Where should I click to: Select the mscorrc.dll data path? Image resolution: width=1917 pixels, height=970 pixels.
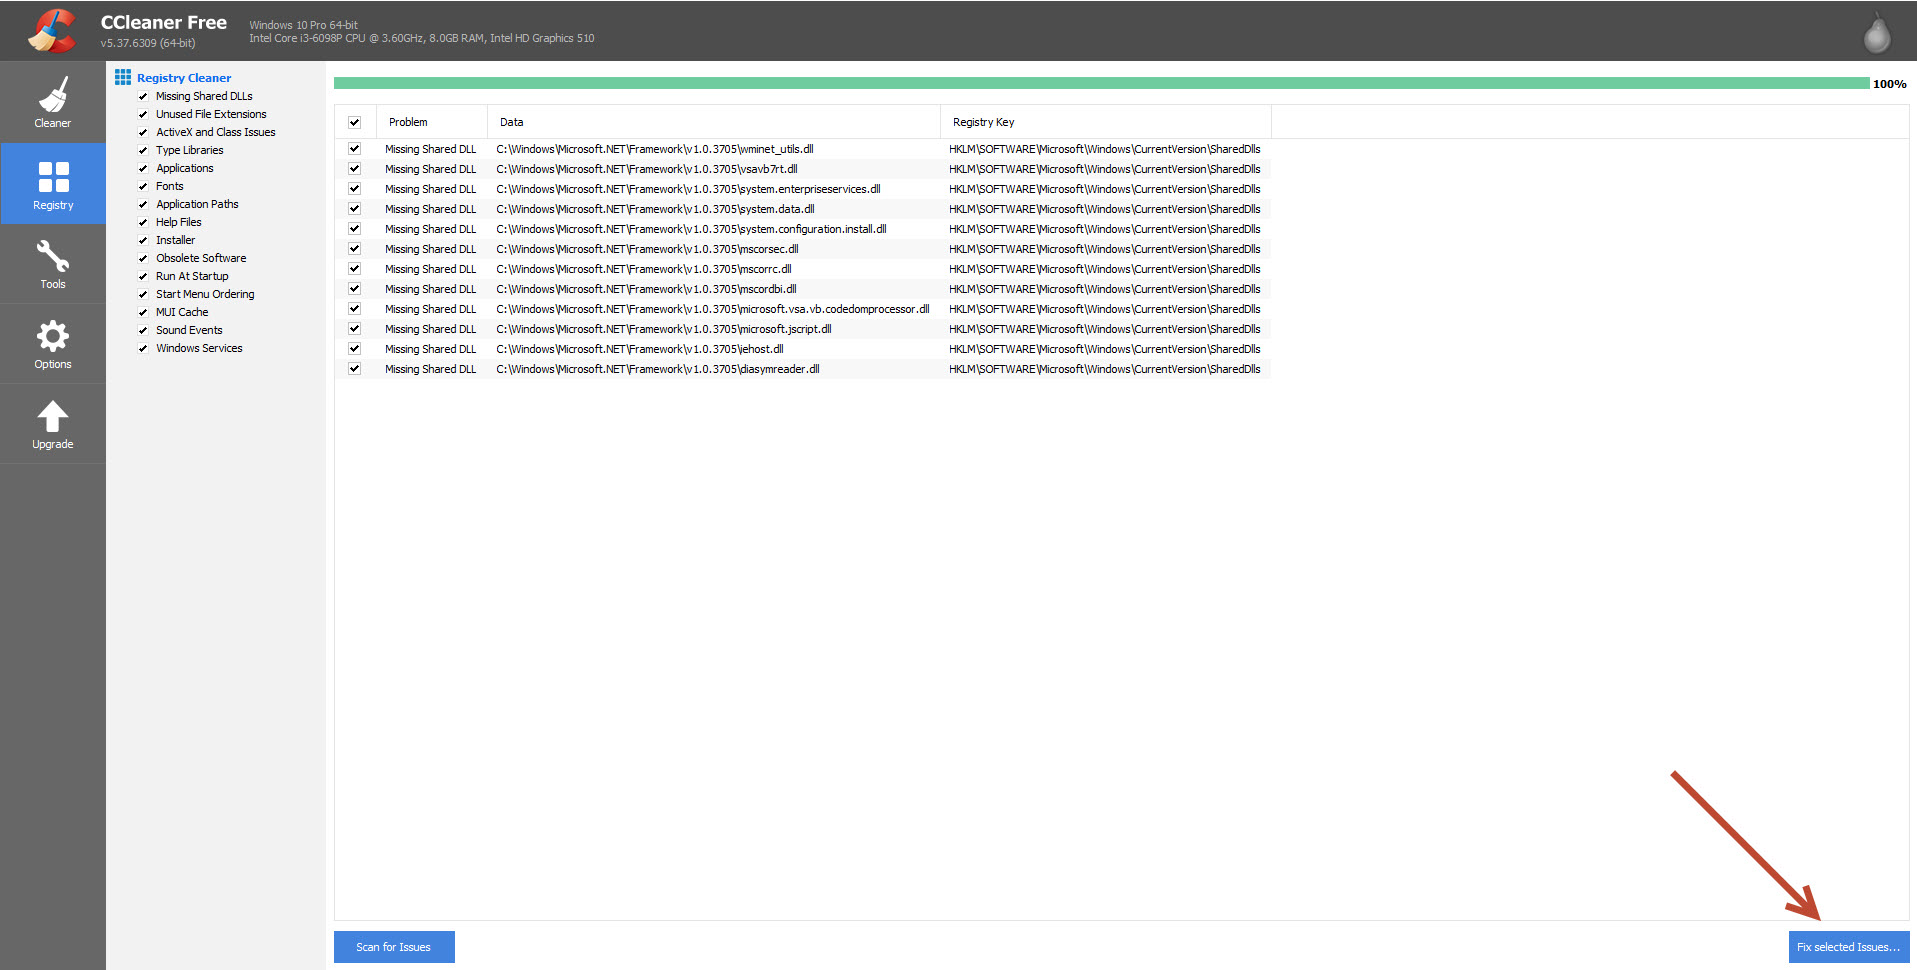pyautogui.click(x=644, y=269)
